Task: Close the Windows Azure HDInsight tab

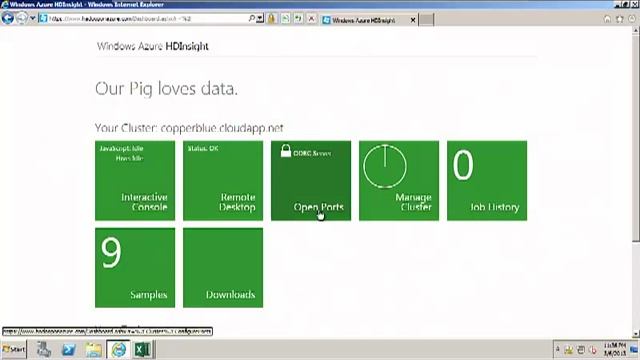Action: [x=413, y=20]
